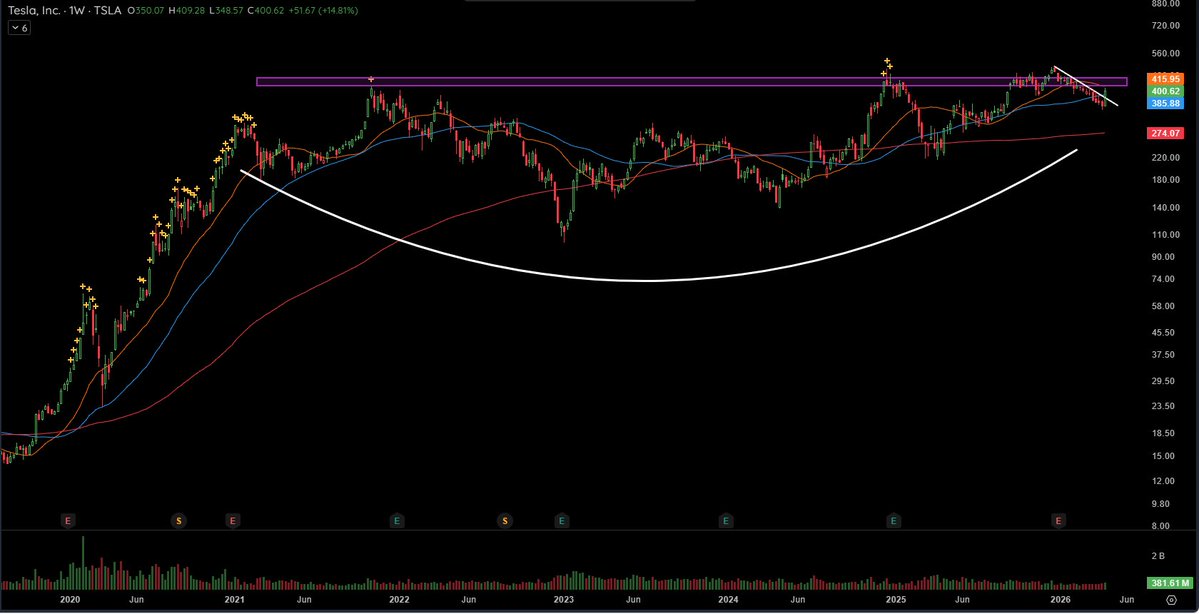This screenshot has width=1199, height=614.
Task: Click orange split marker between Jun 2022 and 2023
Action: click(x=505, y=521)
